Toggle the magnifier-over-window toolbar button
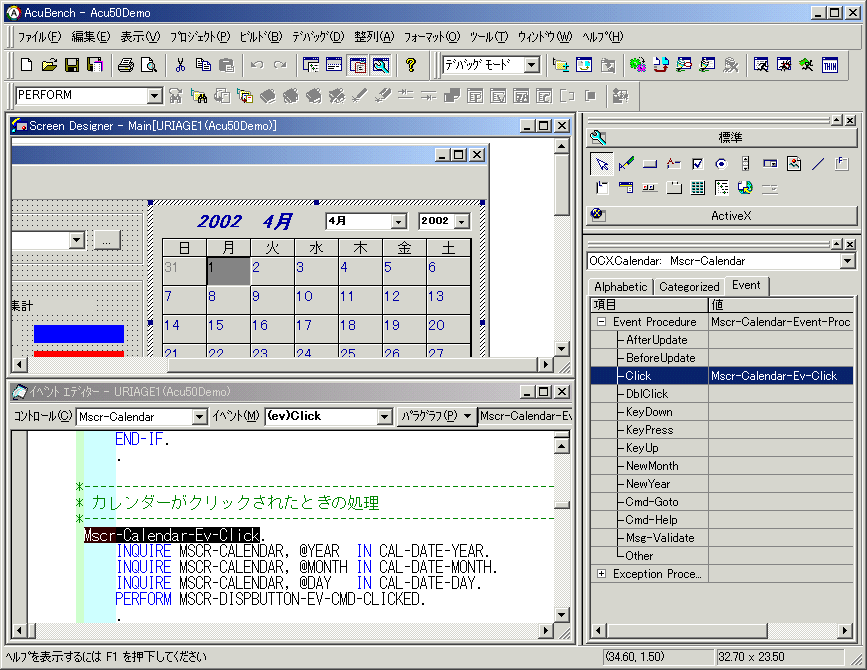Screen dimensions: 867x670 coord(381,65)
